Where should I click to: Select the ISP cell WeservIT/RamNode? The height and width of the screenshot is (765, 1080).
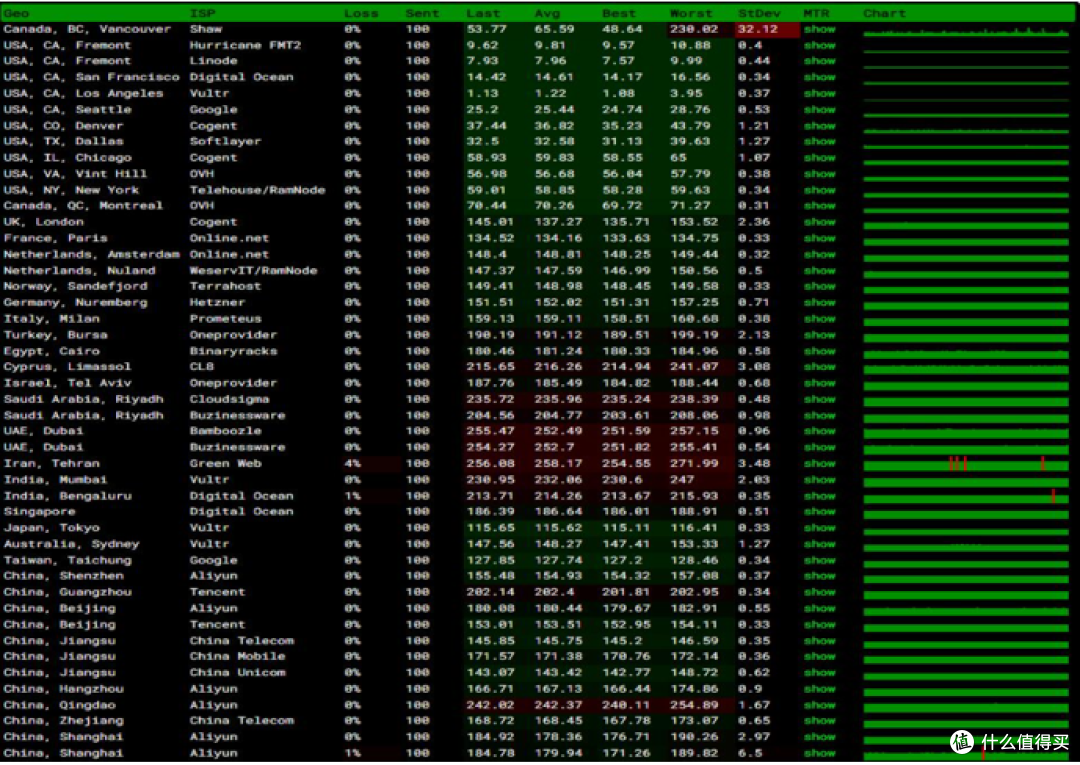click(253, 271)
